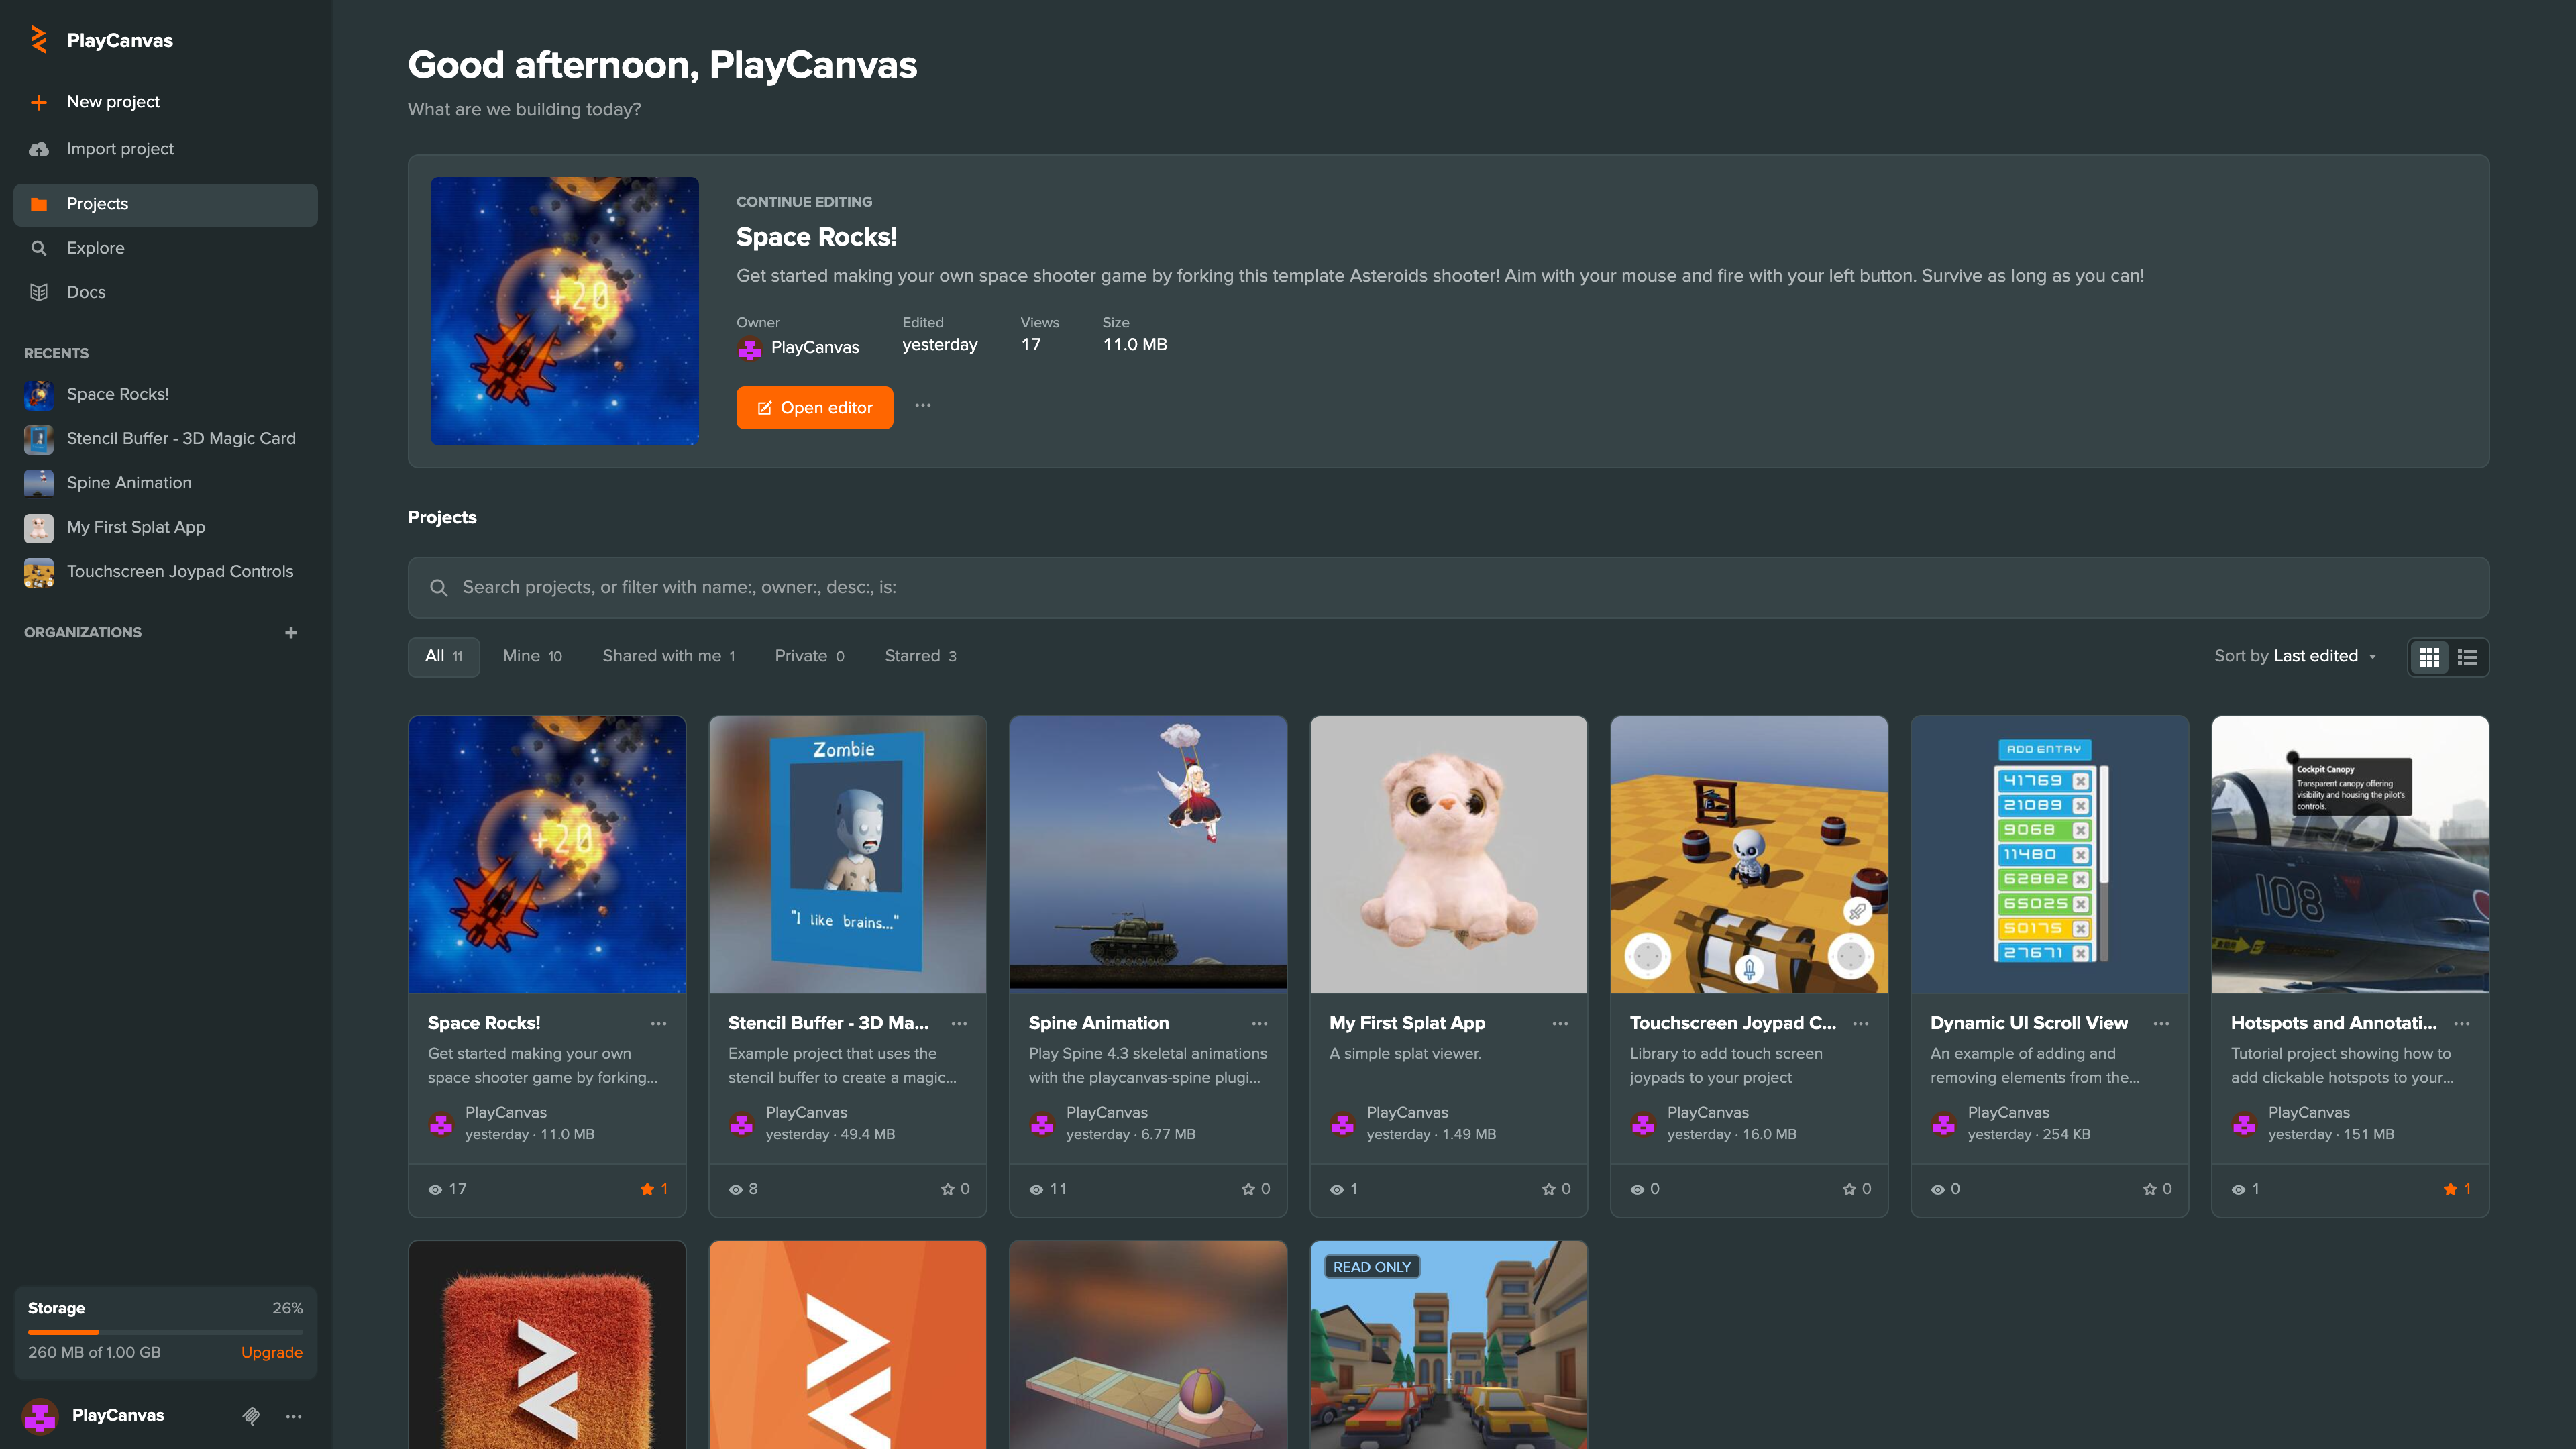Open Sort by Last edited dropdown
Image resolution: width=2576 pixels, height=1449 pixels.
[2295, 656]
